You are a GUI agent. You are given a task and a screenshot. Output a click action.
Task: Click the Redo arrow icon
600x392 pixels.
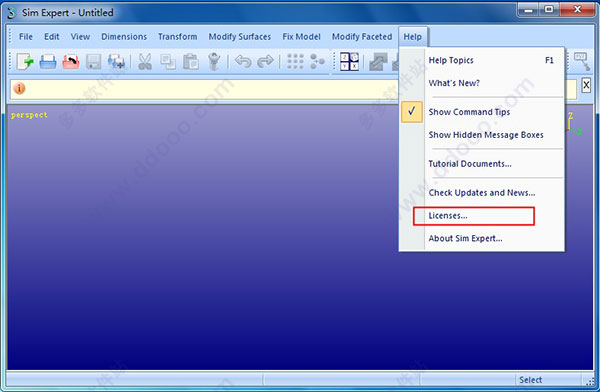pyautogui.click(x=266, y=61)
